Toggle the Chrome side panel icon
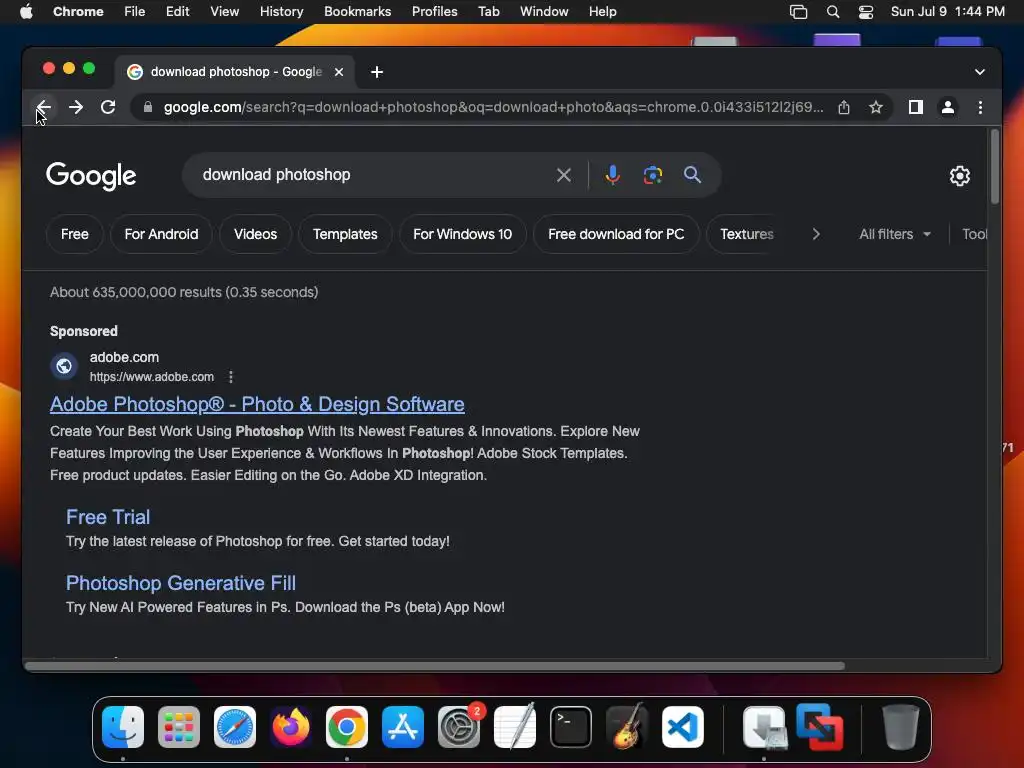The image size is (1024, 768). click(916, 107)
